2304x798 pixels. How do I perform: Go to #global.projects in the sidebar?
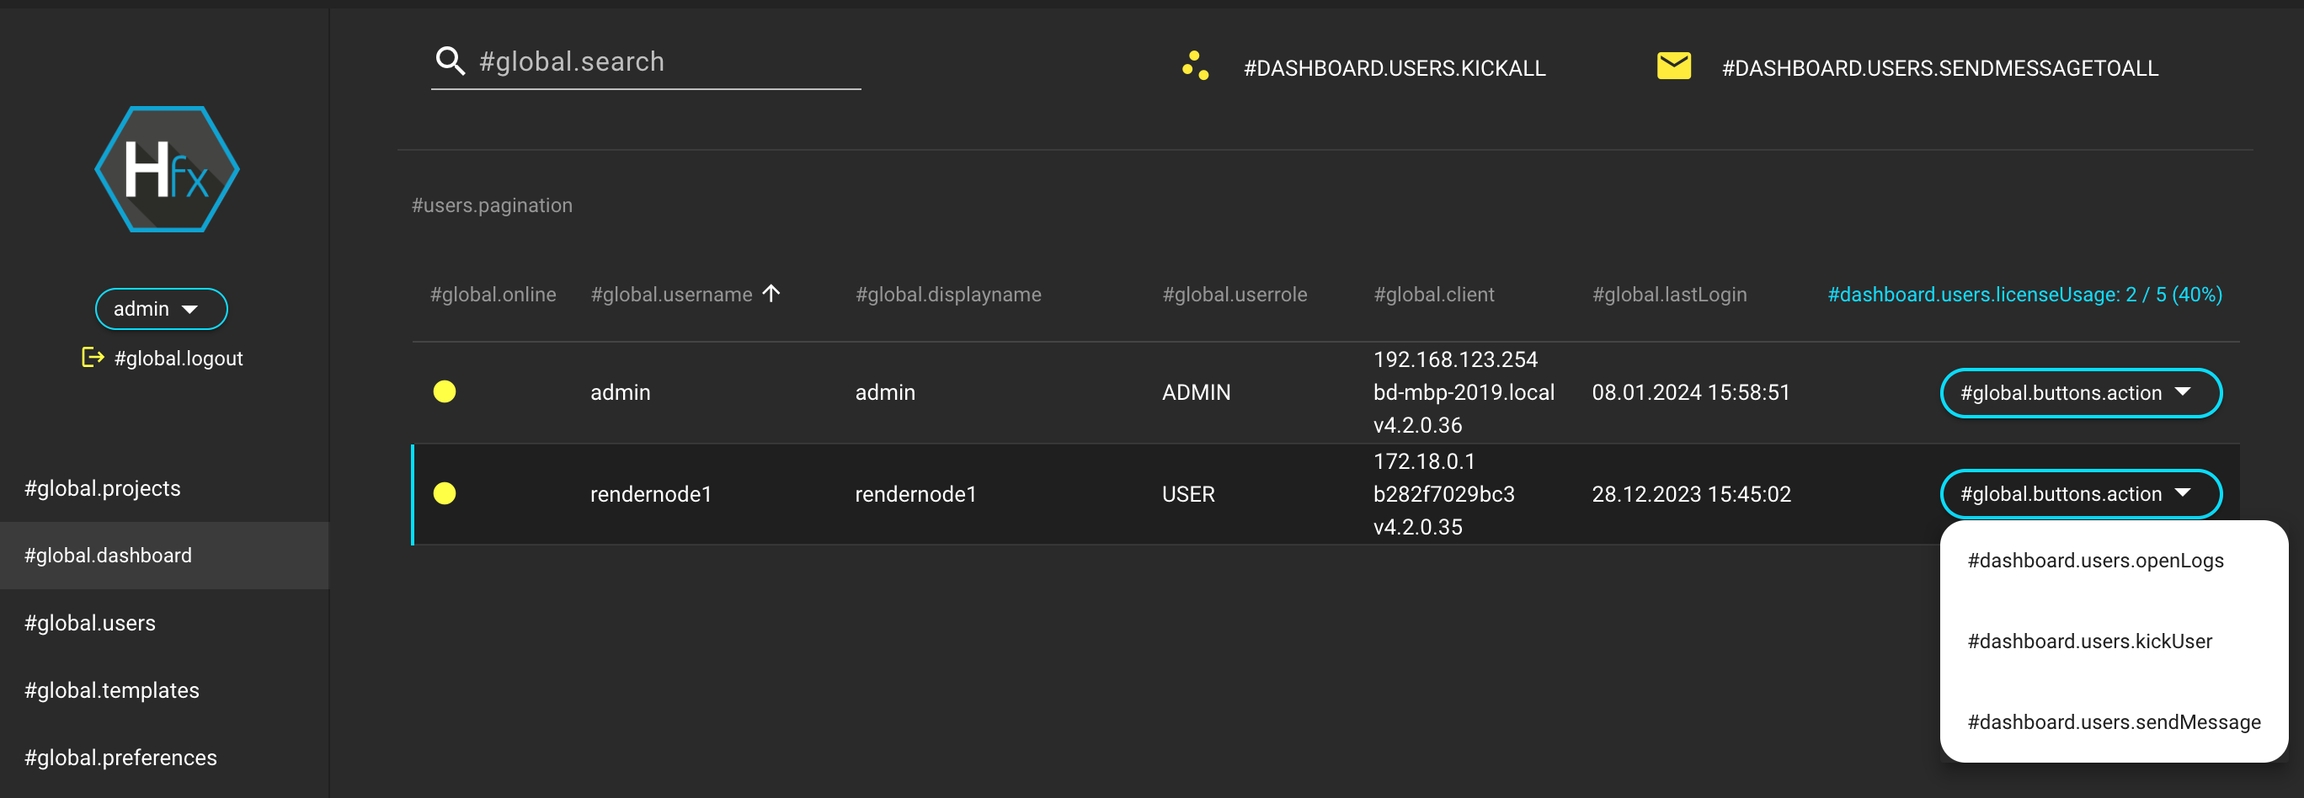103,489
